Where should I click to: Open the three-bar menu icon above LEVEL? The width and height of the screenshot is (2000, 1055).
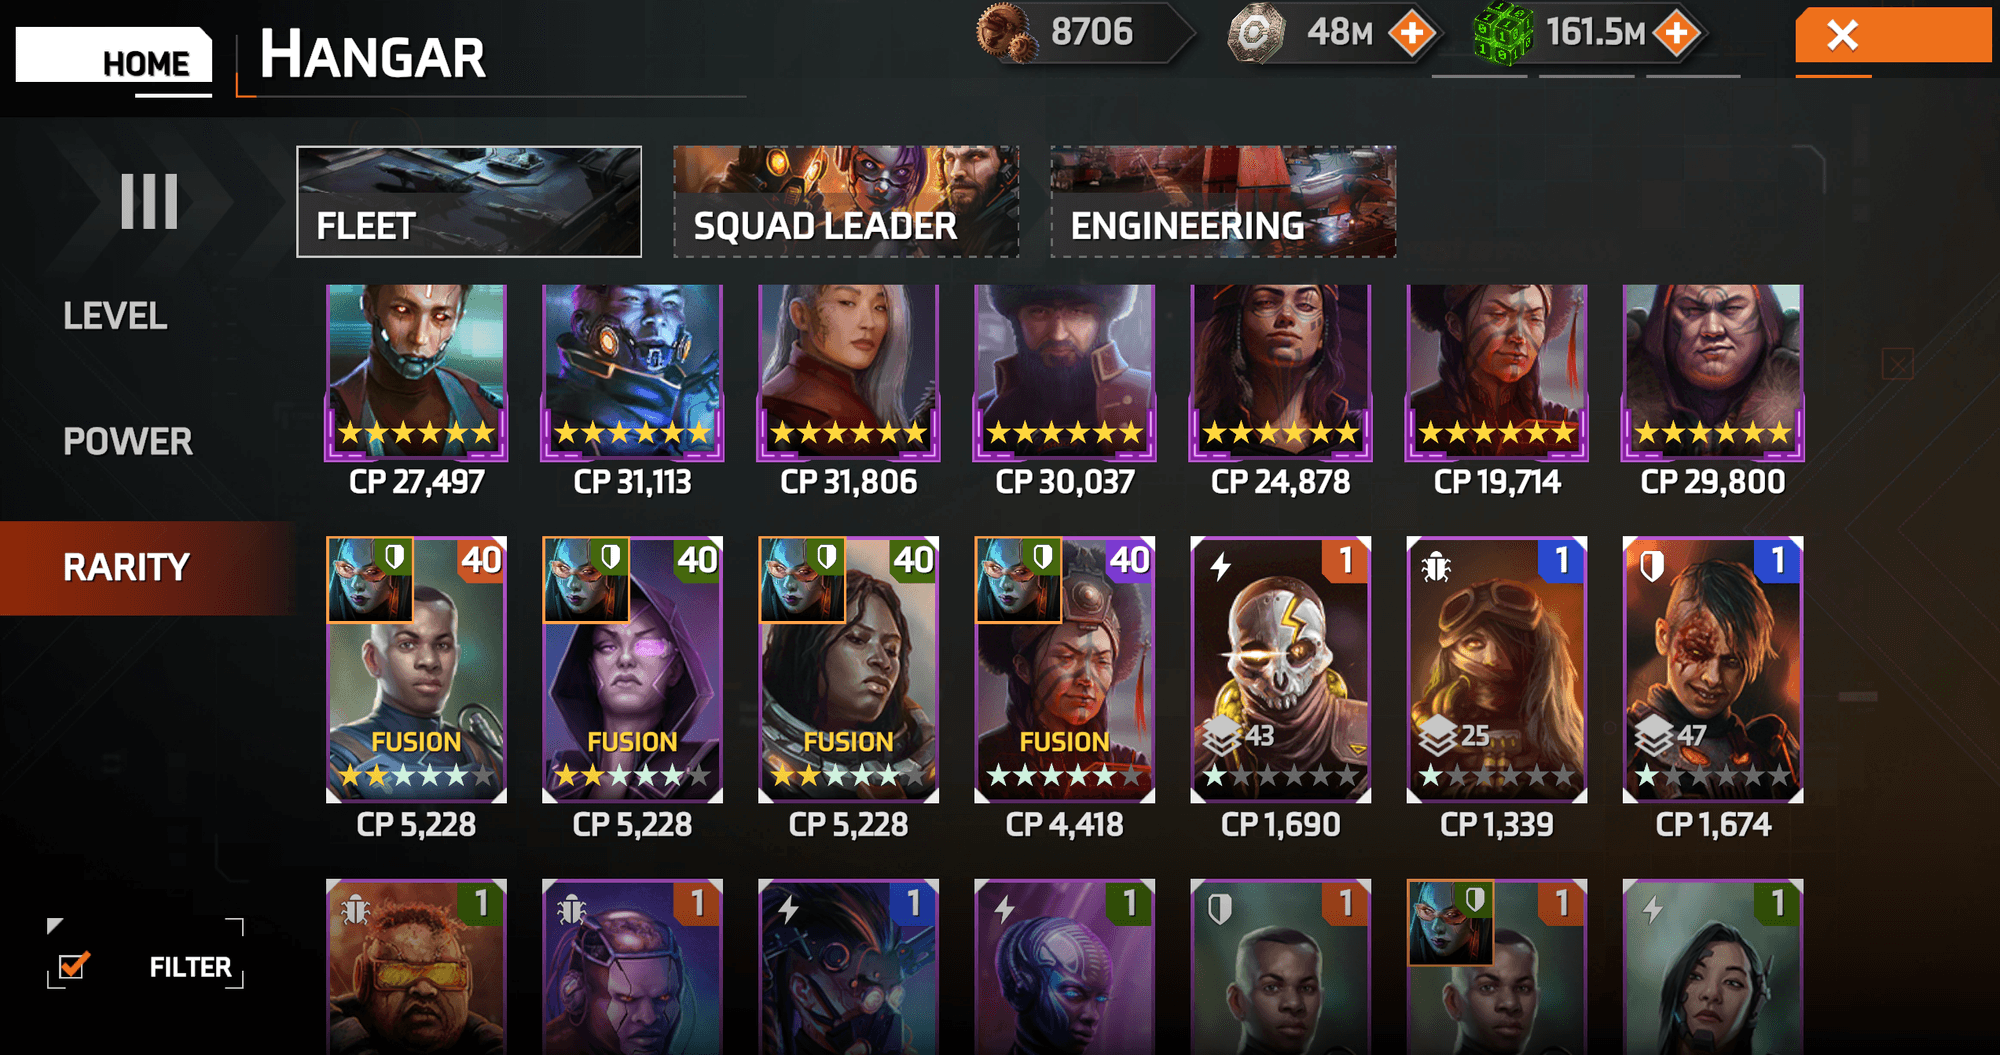(x=149, y=201)
